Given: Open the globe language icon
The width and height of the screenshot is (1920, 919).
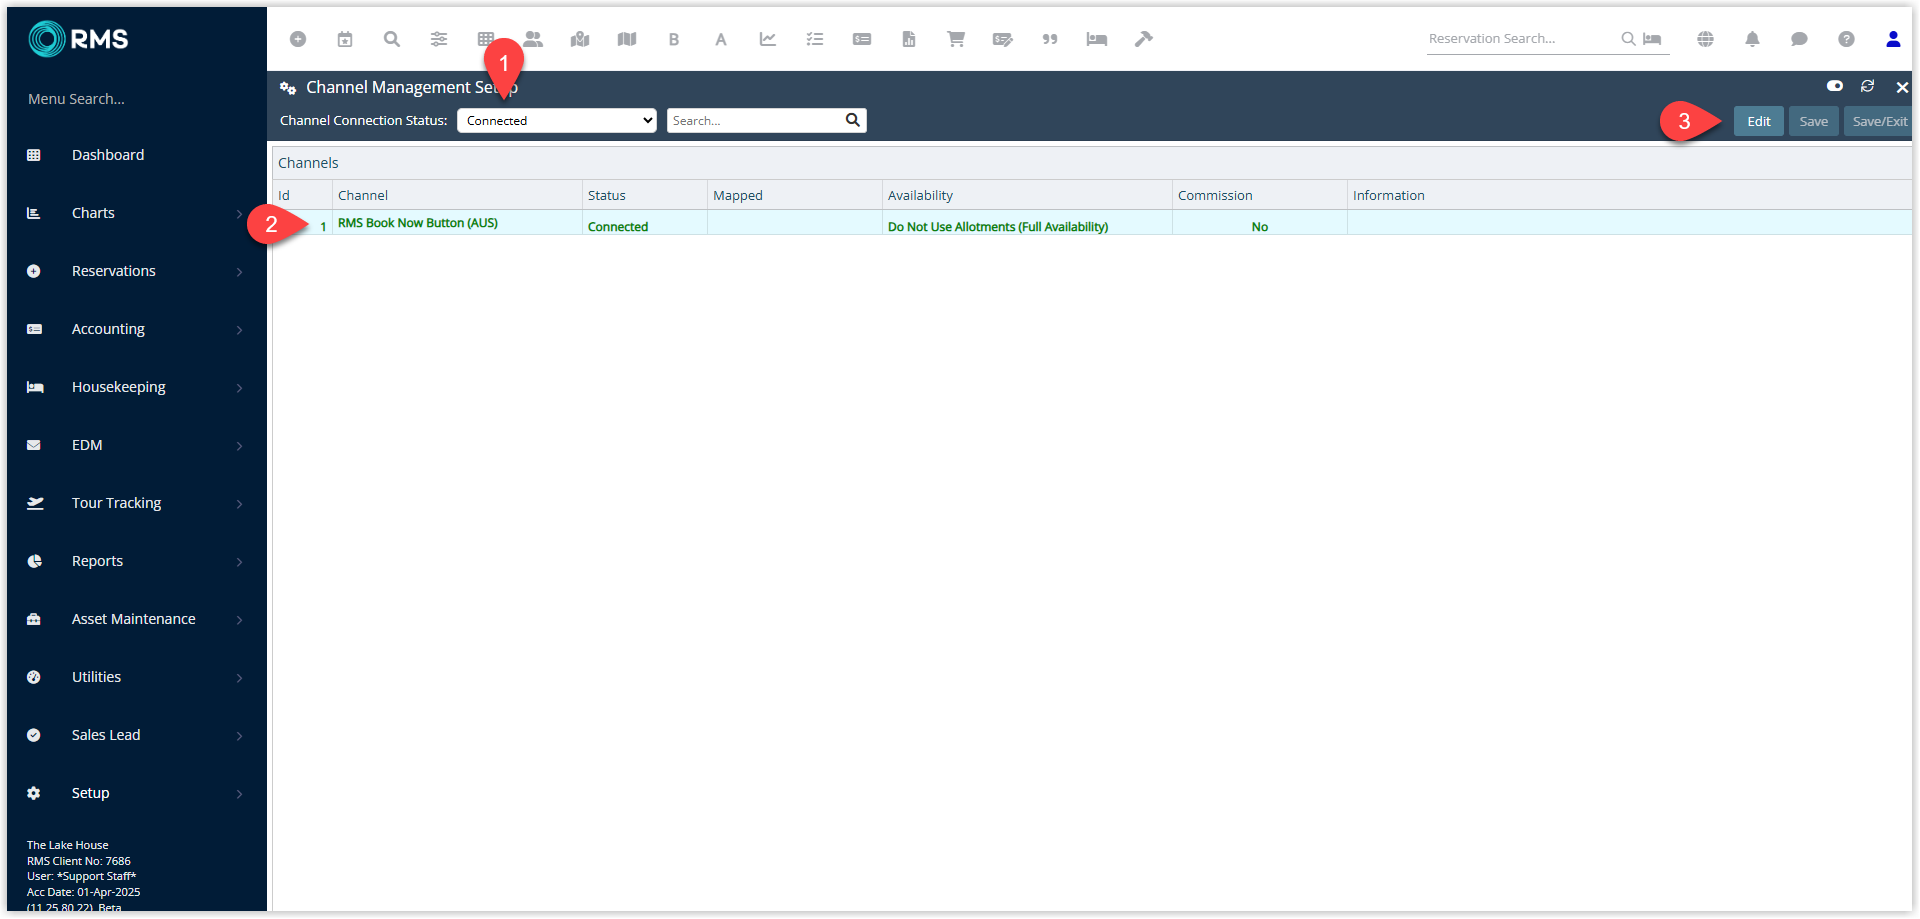Looking at the screenshot, I should click(1706, 39).
